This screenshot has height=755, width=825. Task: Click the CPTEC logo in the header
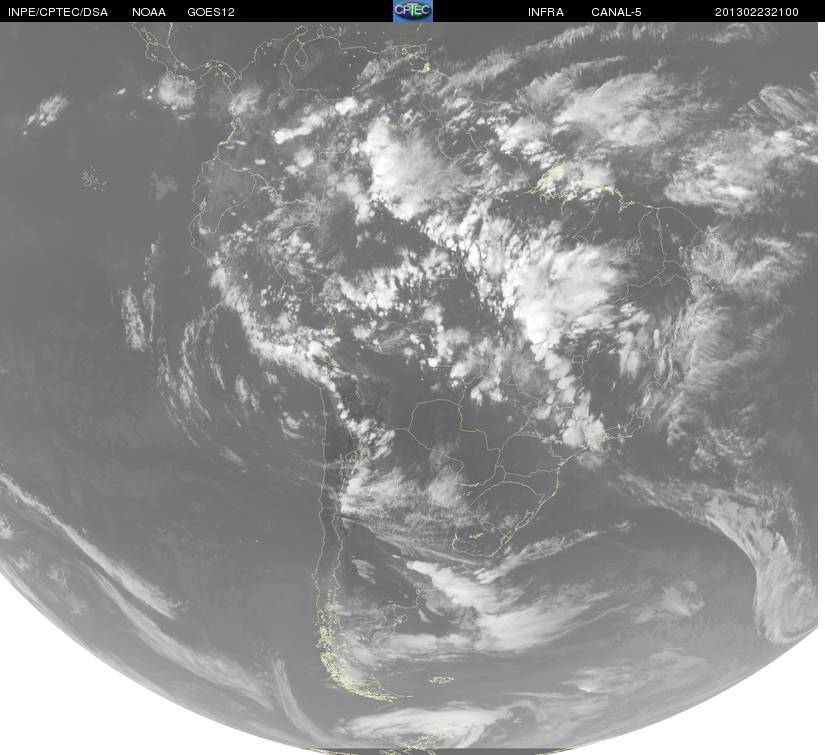(413, 11)
